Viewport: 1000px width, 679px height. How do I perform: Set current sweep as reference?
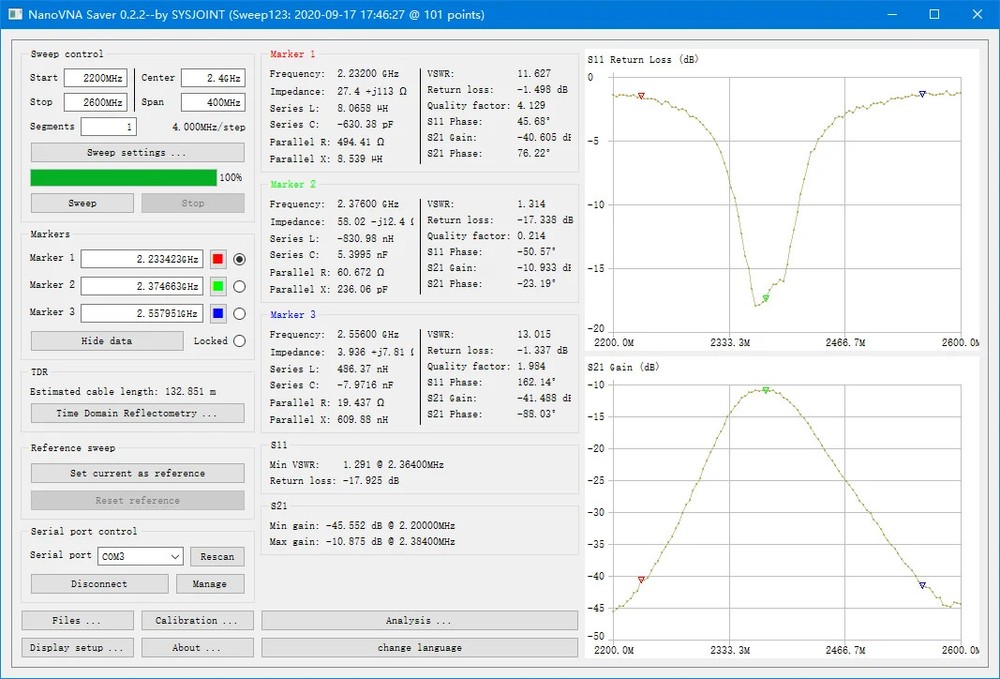(137, 472)
